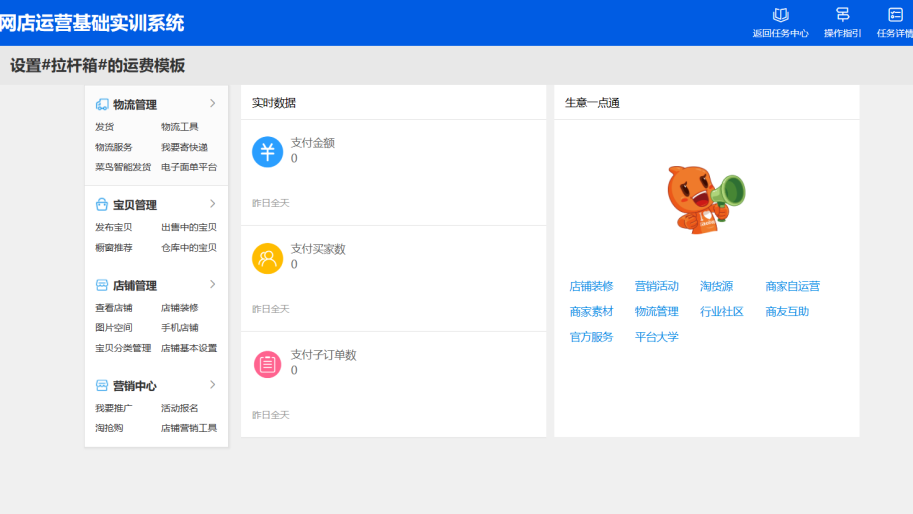Select 橱窗推荐 in sidebar
Image resolution: width=913 pixels, height=514 pixels.
click(114, 247)
